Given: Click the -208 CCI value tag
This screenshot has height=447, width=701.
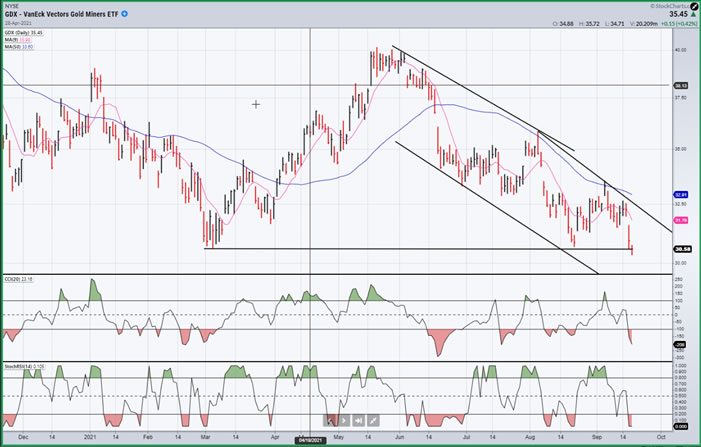Looking at the screenshot, I should 680,345.
